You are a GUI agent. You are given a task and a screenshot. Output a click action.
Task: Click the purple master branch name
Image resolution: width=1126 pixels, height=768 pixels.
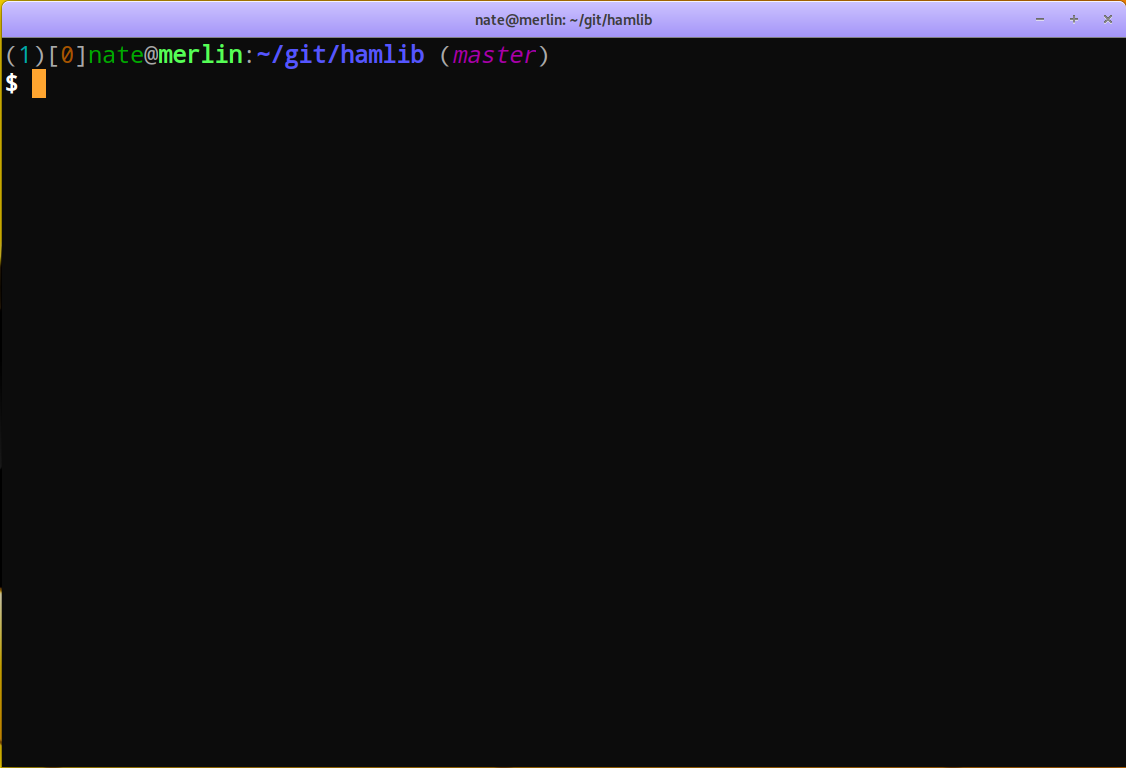coord(494,56)
